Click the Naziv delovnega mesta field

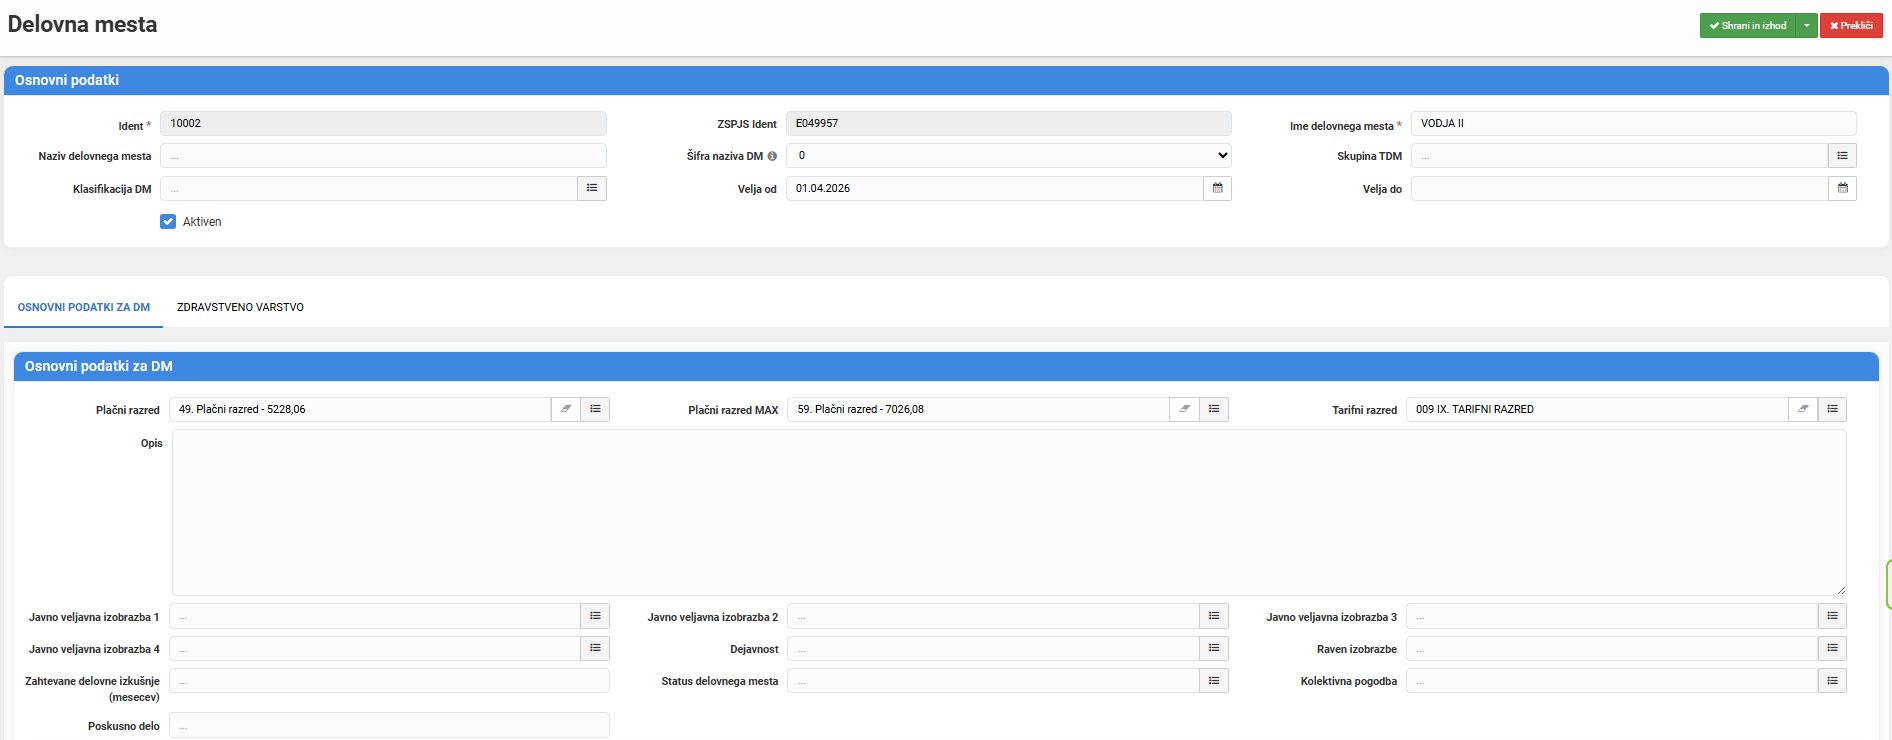(383, 156)
